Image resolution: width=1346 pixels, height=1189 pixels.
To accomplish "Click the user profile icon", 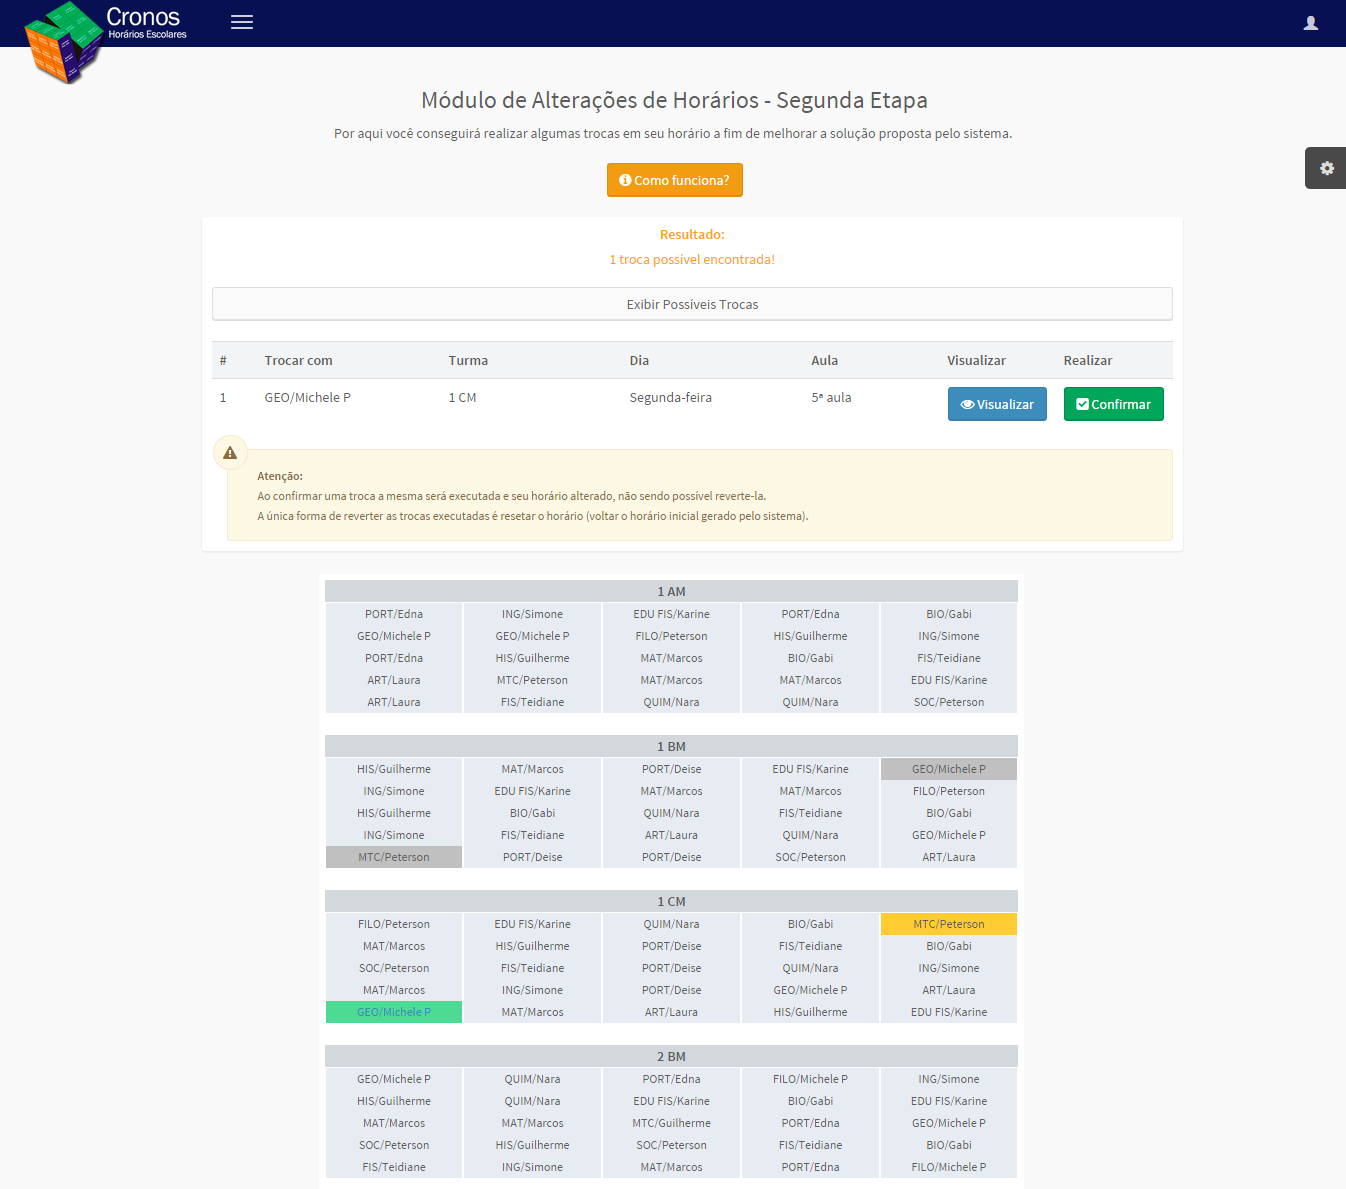I will pyautogui.click(x=1310, y=23).
